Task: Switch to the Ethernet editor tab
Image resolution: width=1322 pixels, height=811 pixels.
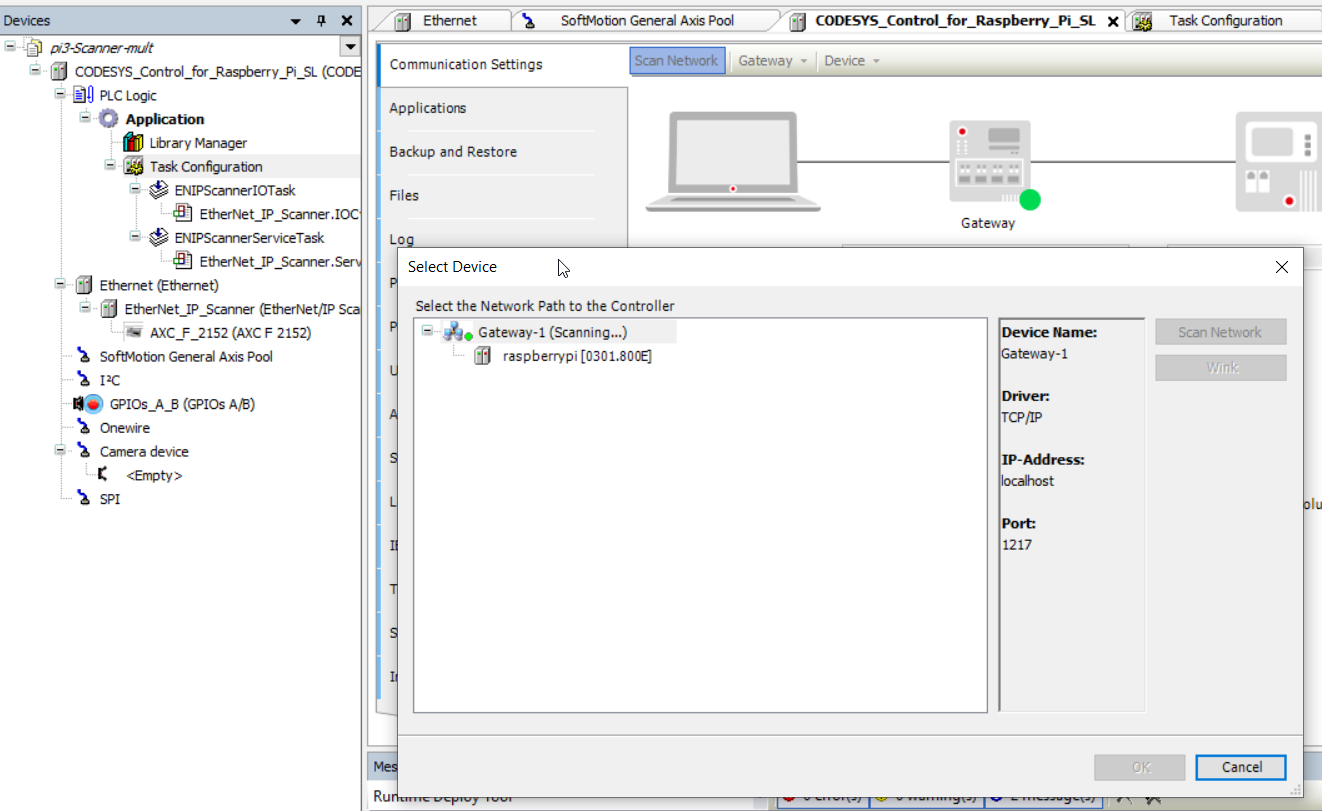Action: [x=447, y=21]
